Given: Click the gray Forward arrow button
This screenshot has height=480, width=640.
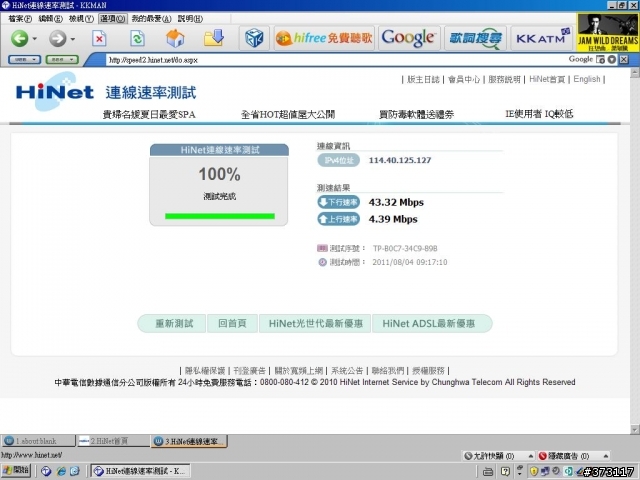Looking at the screenshot, I should 58,39.
